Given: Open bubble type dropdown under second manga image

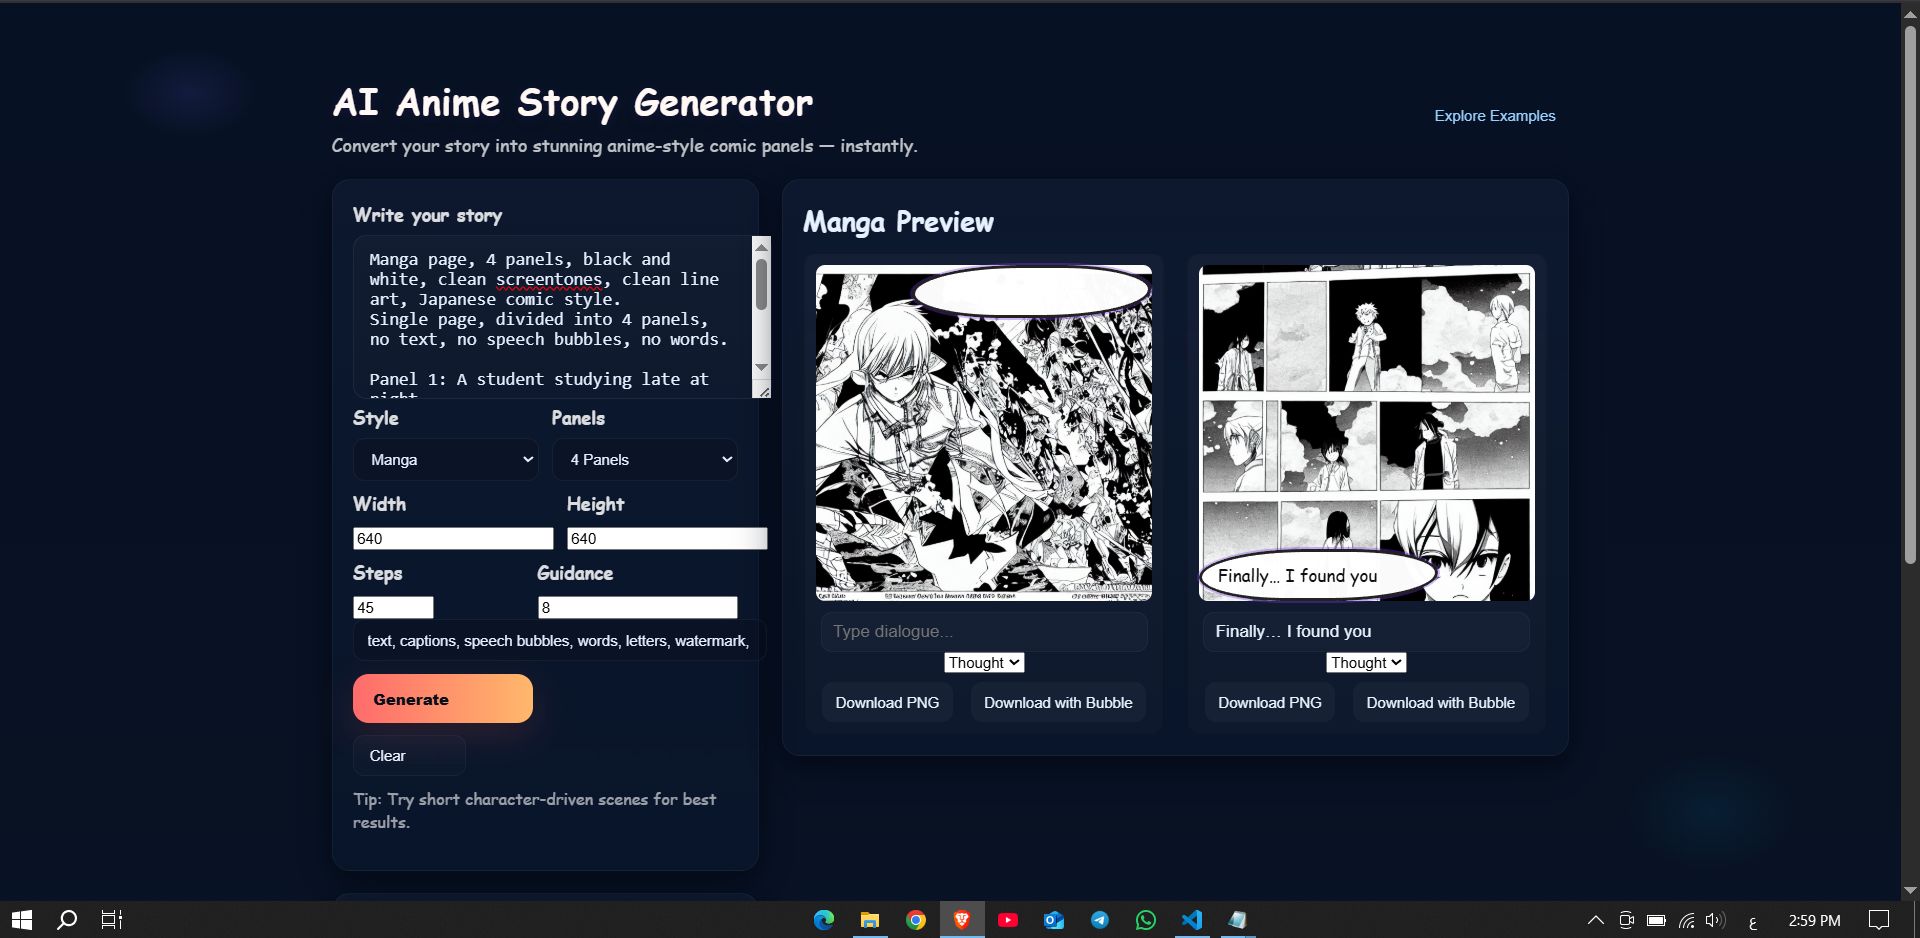Looking at the screenshot, I should click(1366, 663).
